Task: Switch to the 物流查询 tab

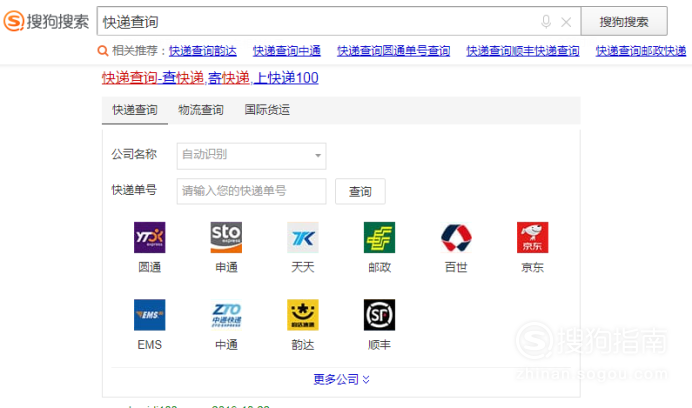Action: 200,110
